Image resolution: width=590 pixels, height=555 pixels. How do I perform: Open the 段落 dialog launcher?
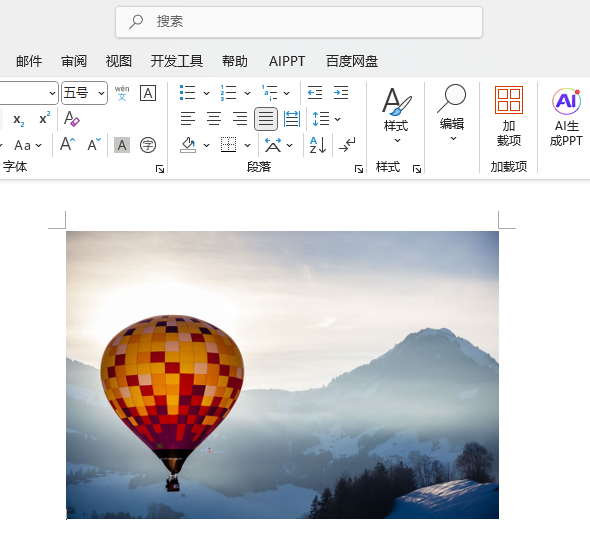(359, 169)
